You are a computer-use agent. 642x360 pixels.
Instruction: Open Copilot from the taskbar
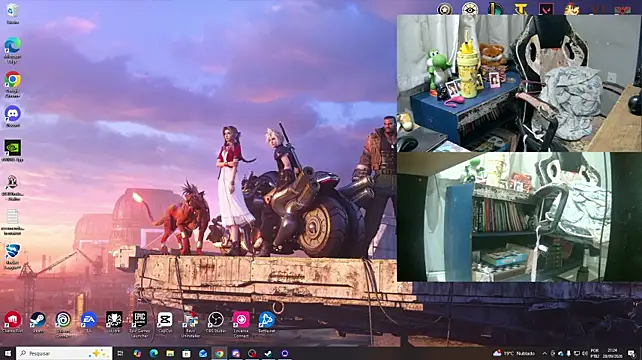coord(137,353)
